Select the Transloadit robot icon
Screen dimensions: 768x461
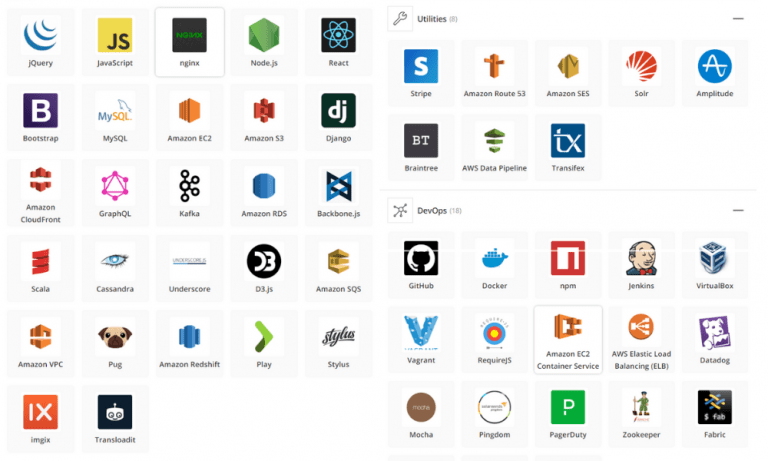(115, 412)
